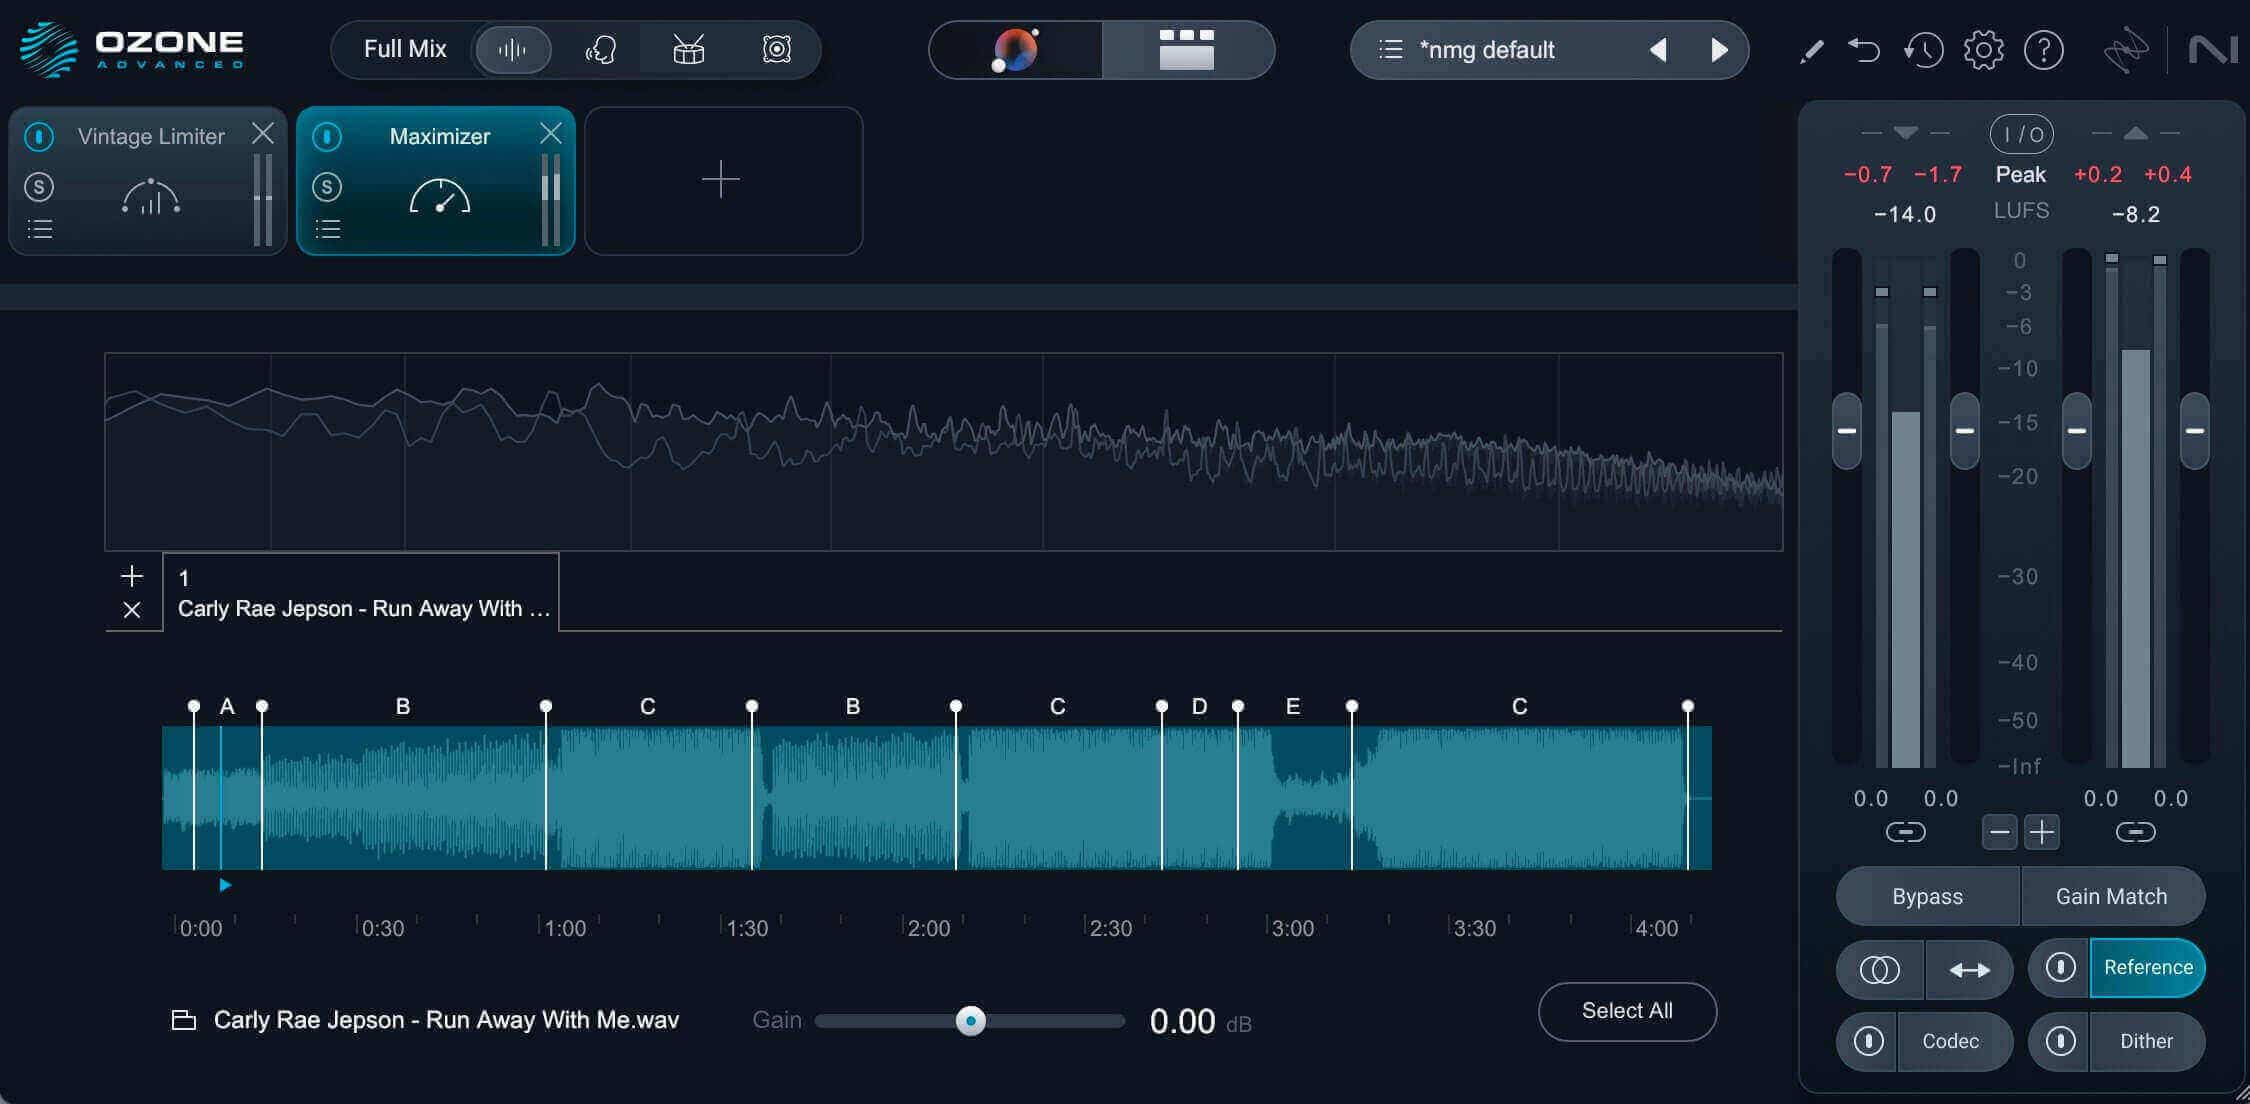
Task: Solo the Maximizer module
Action: point(327,187)
